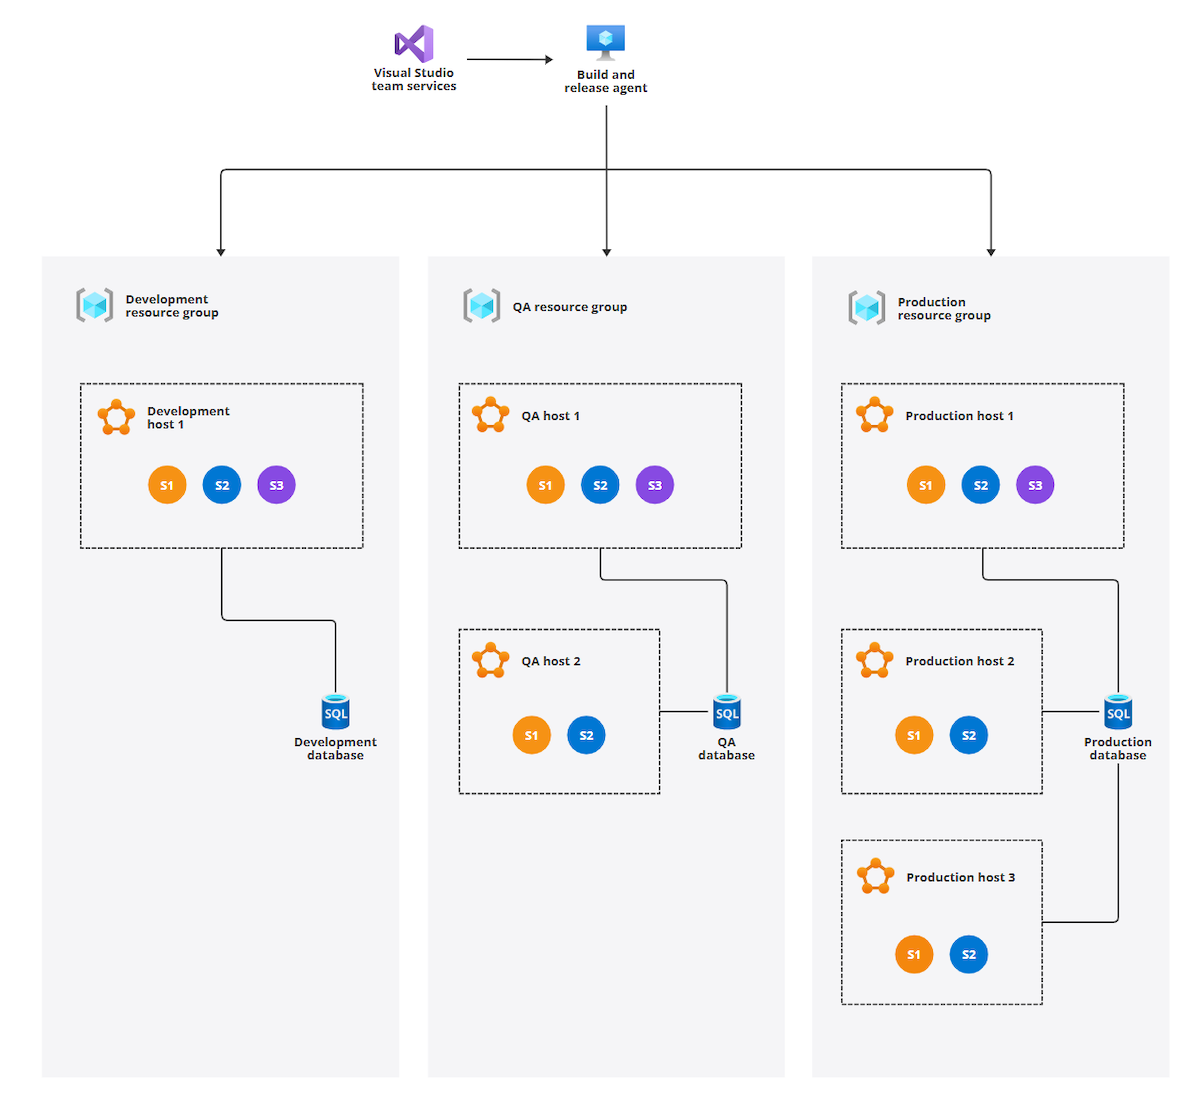This screenshot has width=1200, height=1112.
Task: Click the Development host 1 cluster icon
Action: [x=116, y=417]
